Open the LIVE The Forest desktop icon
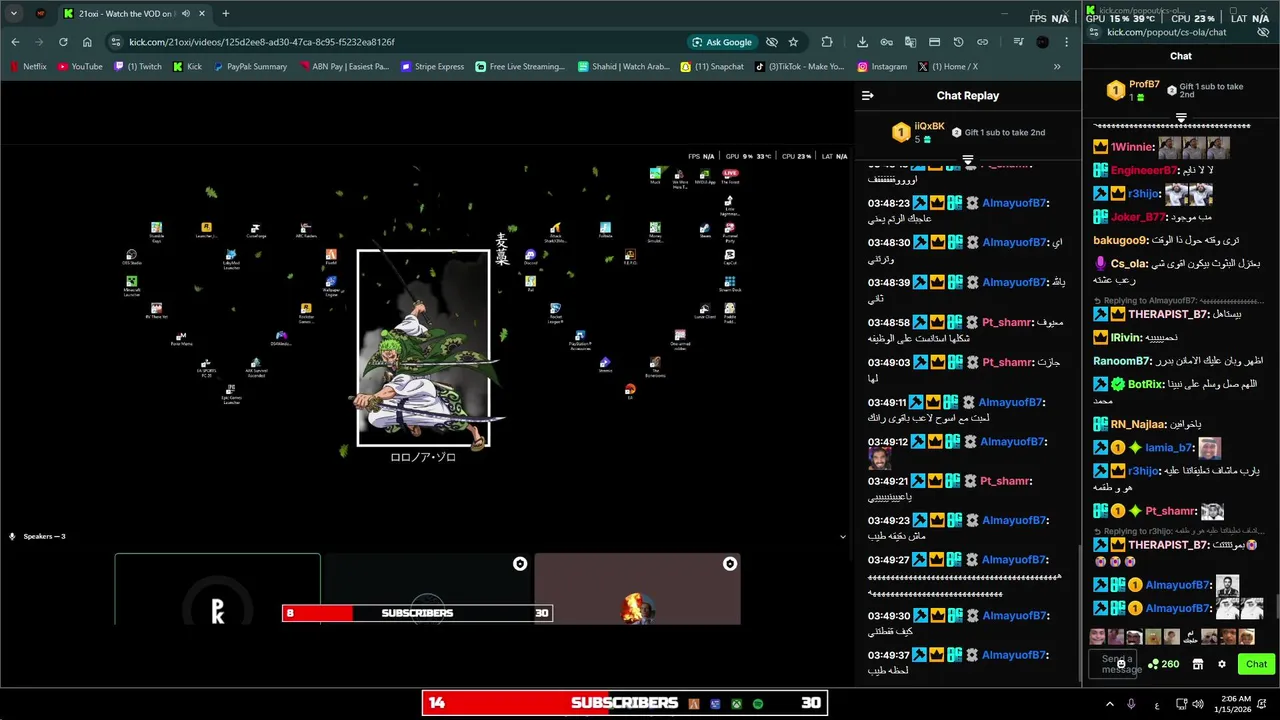This screenshot has height=720, width=1280. (x=730, y=176)
